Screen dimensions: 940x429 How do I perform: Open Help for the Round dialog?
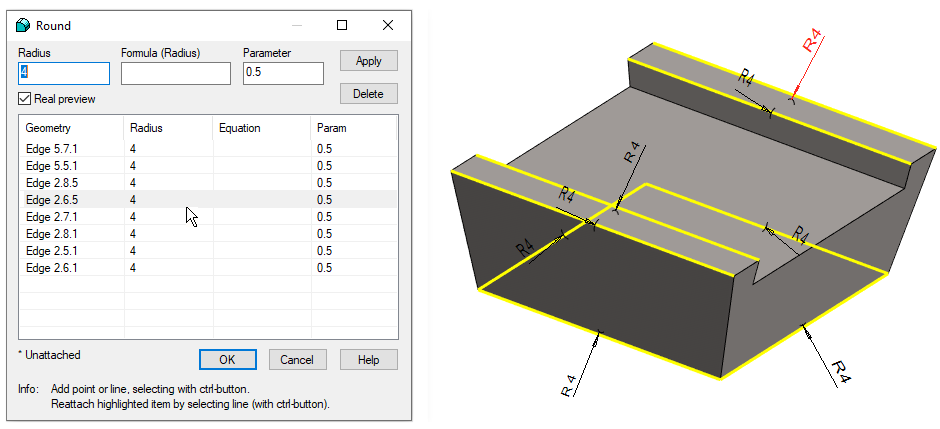point(368,360)
